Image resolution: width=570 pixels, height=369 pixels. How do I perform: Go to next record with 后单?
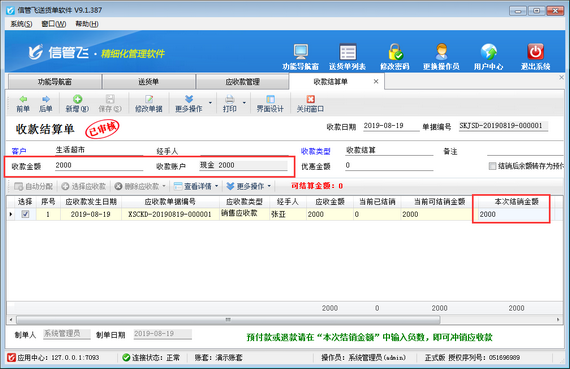point(46,104)
